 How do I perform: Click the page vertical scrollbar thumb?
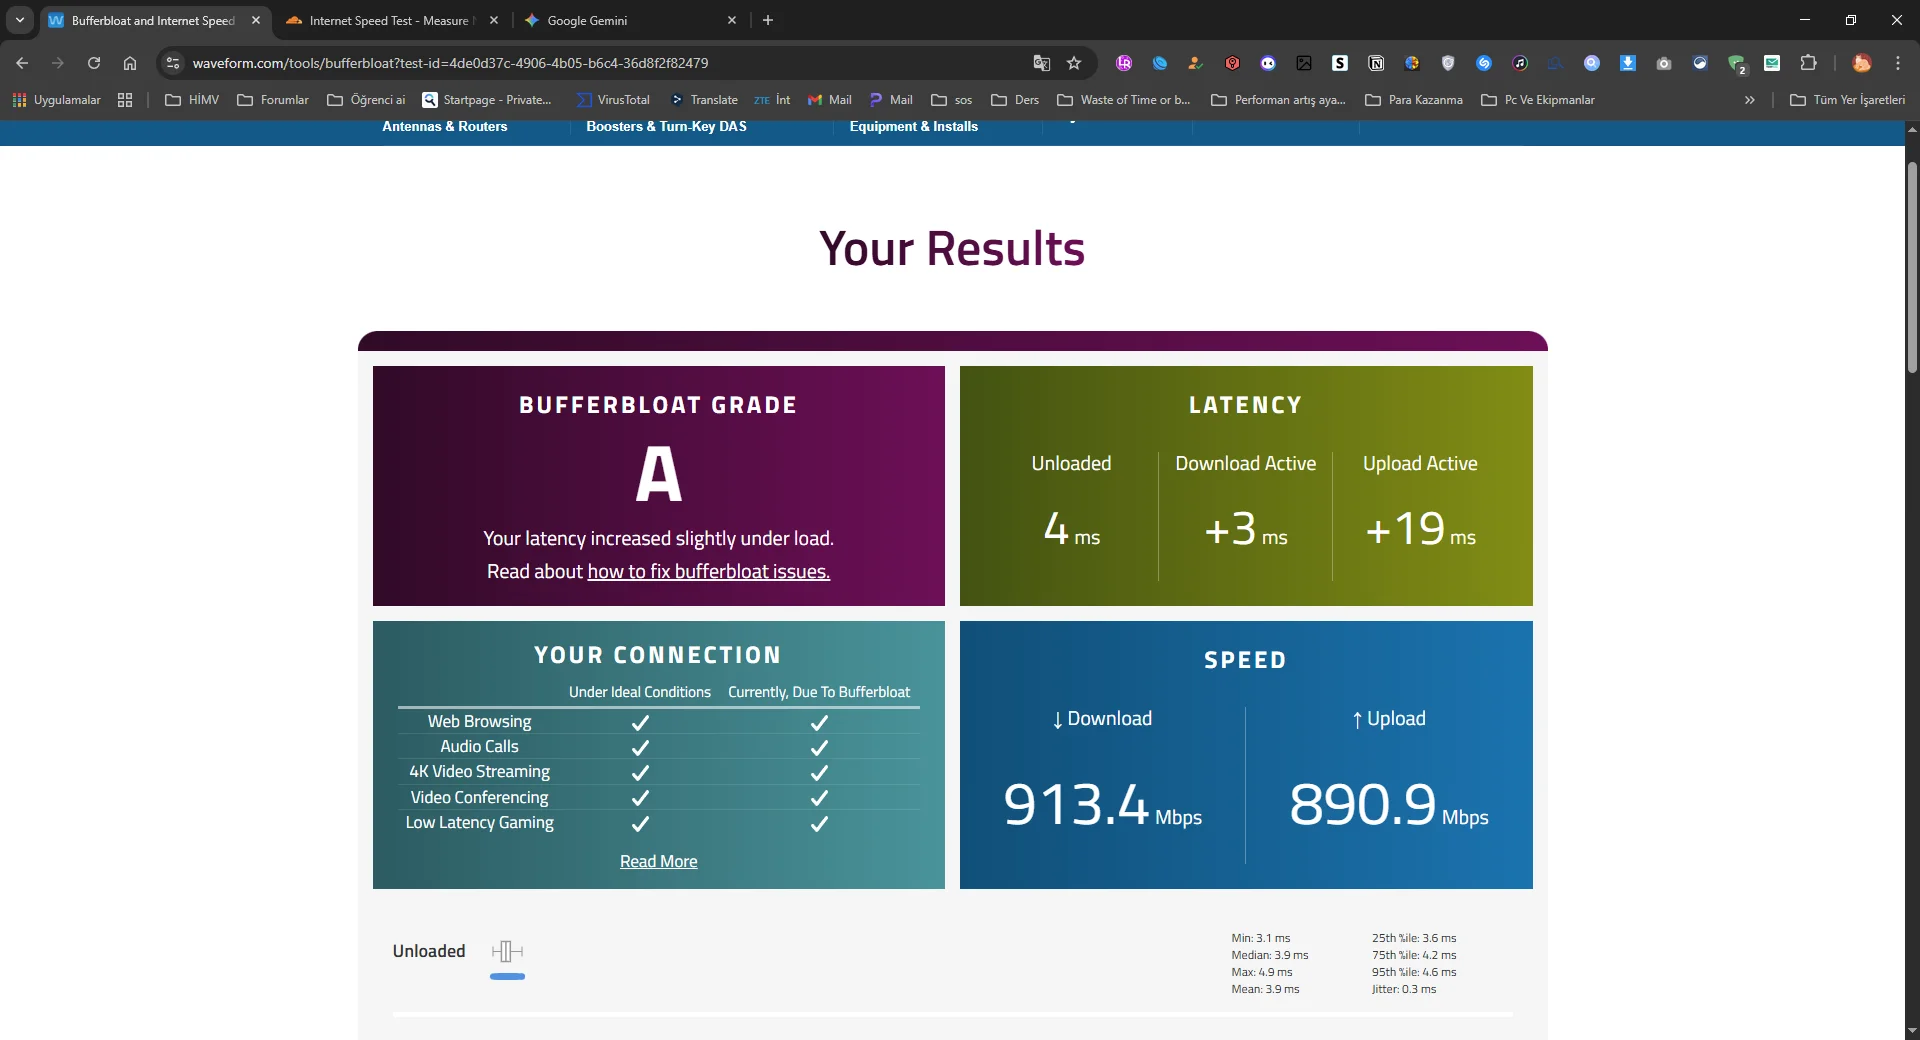[1912, 267]
